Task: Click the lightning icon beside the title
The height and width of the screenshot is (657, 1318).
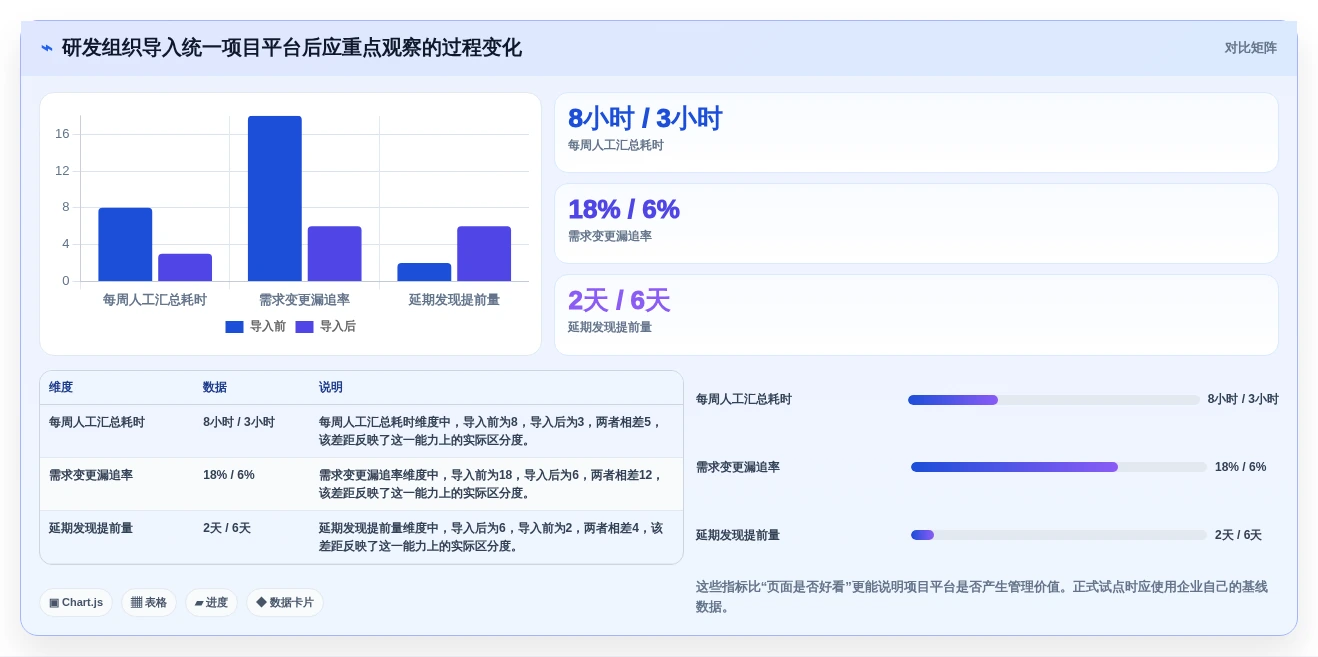Action: pyautogui.click(x=47, y=48)
